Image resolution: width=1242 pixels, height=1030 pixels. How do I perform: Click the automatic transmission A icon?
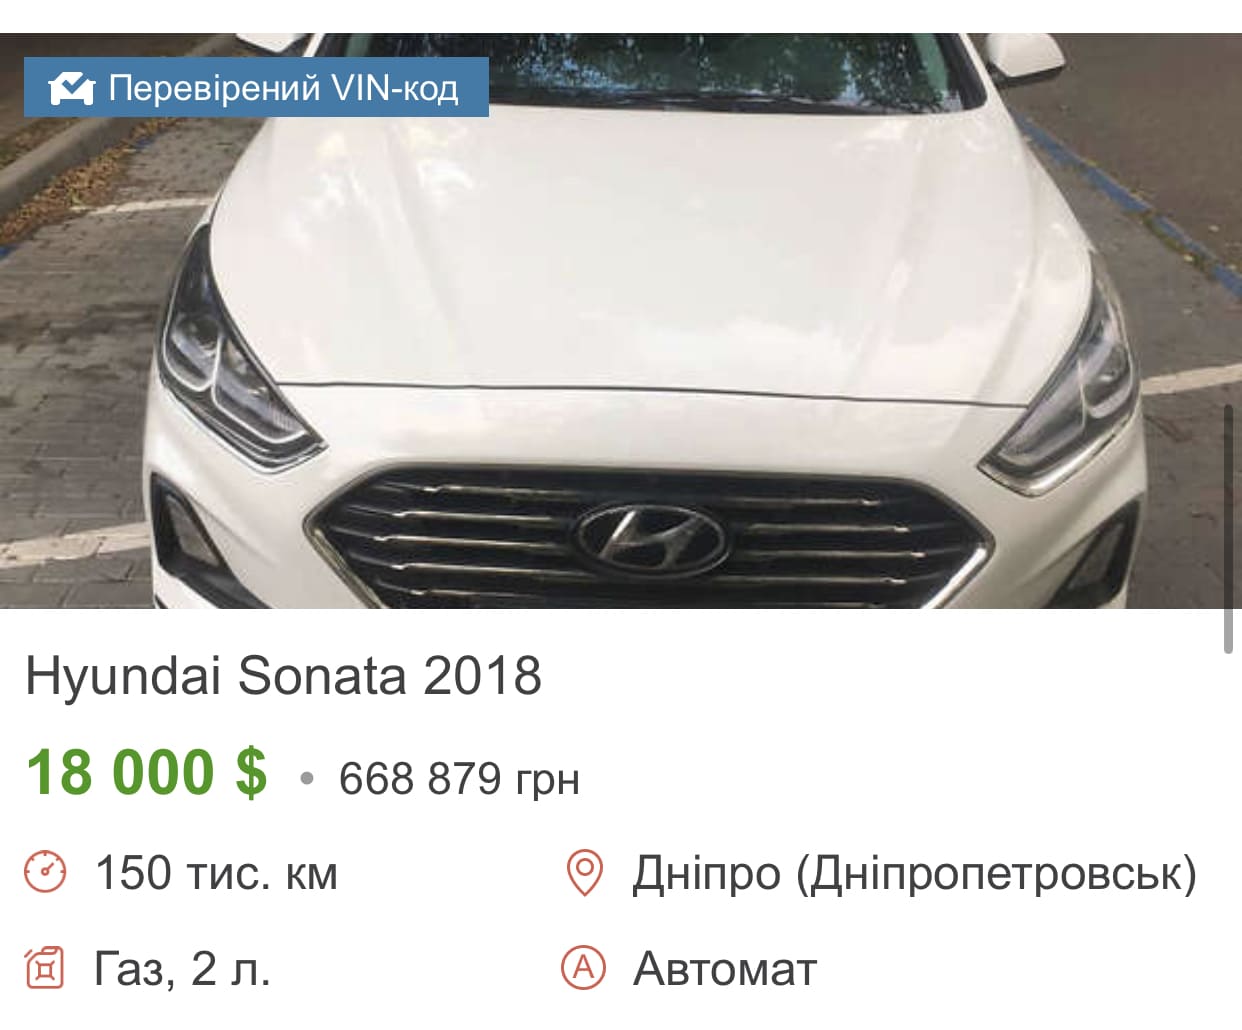point(584,967)
